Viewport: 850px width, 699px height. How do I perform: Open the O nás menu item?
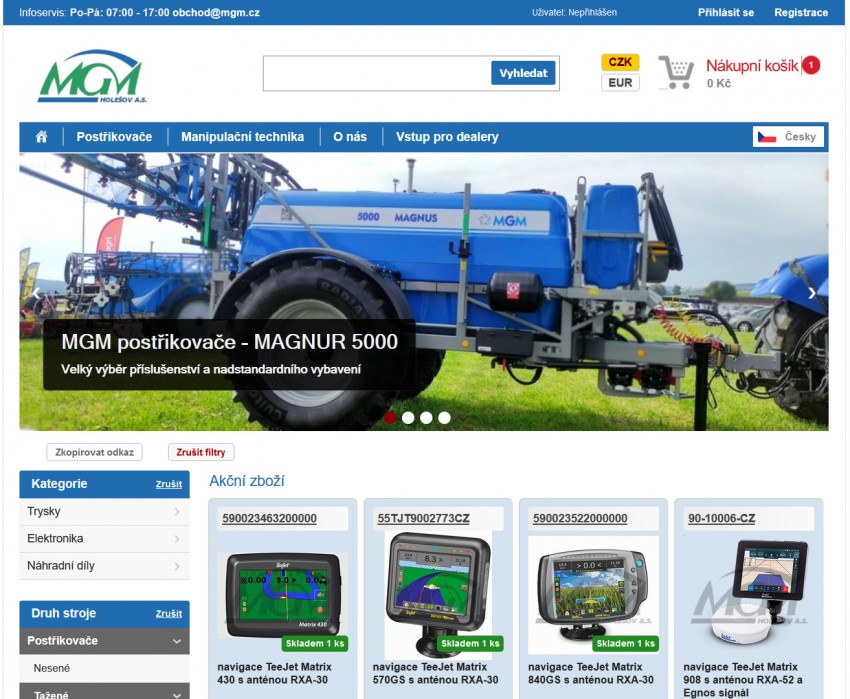click(350, 137)
